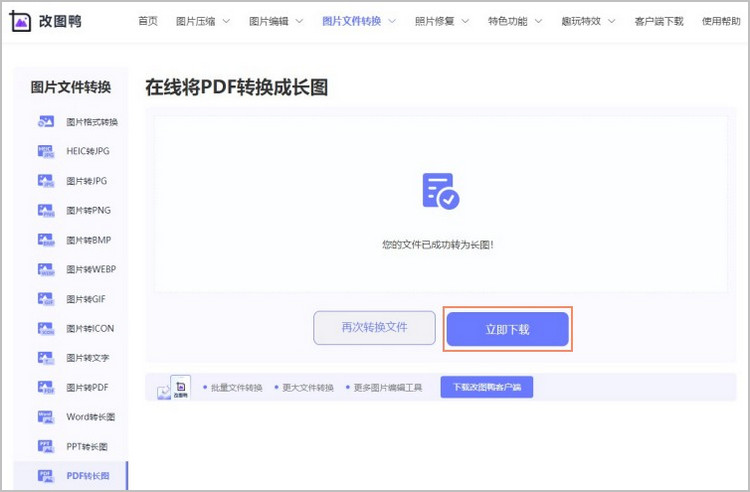
Task: Expand the 图片压缩 dropdown menu
Action: 202,21
